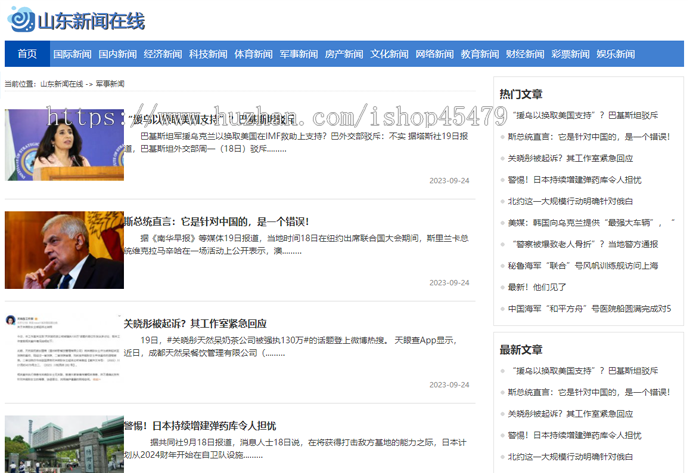Open 军事新闻 in the navigation bar

299,54
